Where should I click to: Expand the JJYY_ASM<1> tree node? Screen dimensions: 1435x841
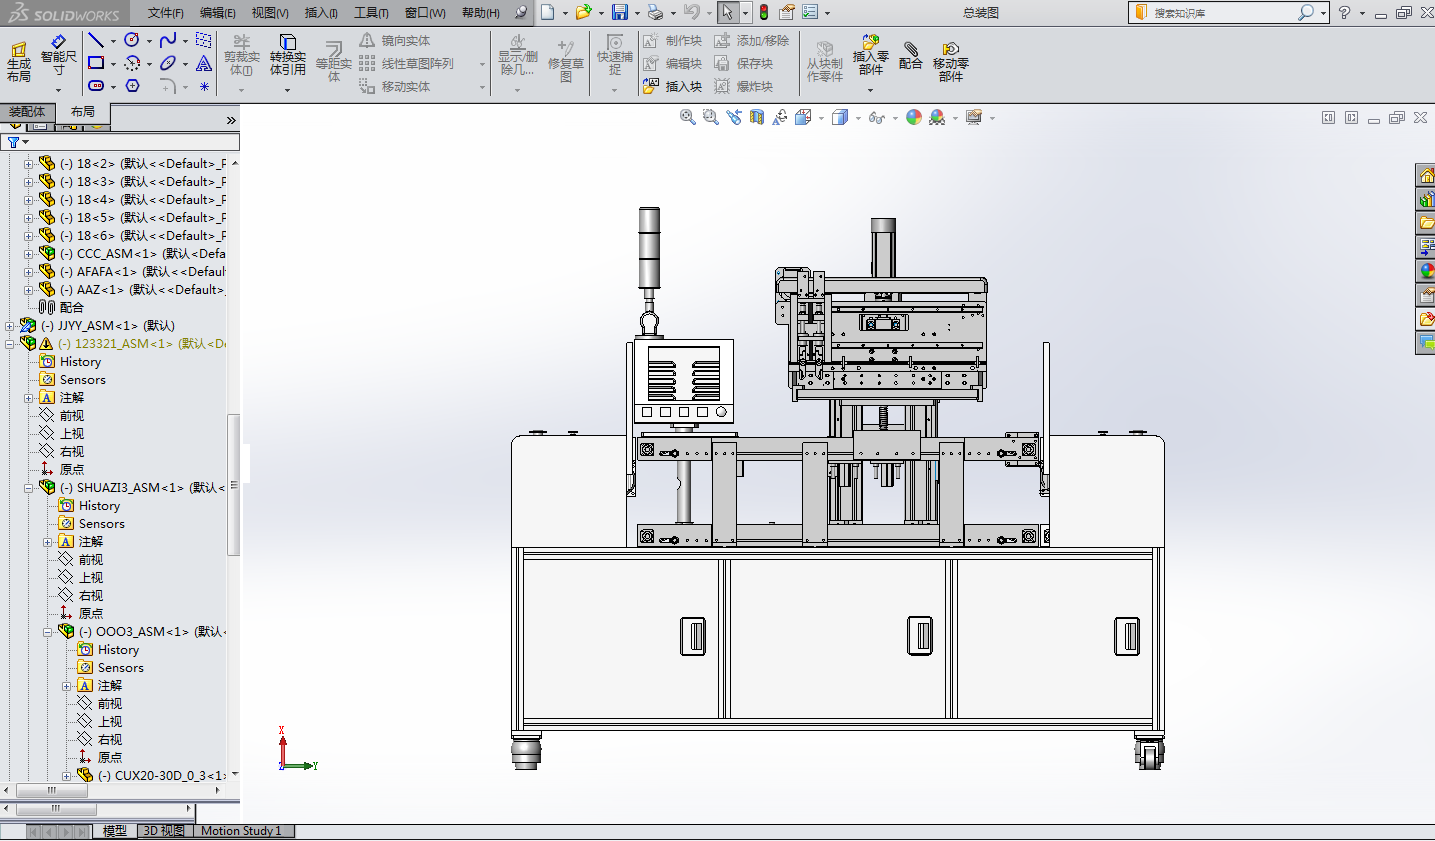(x=10, y=326)
